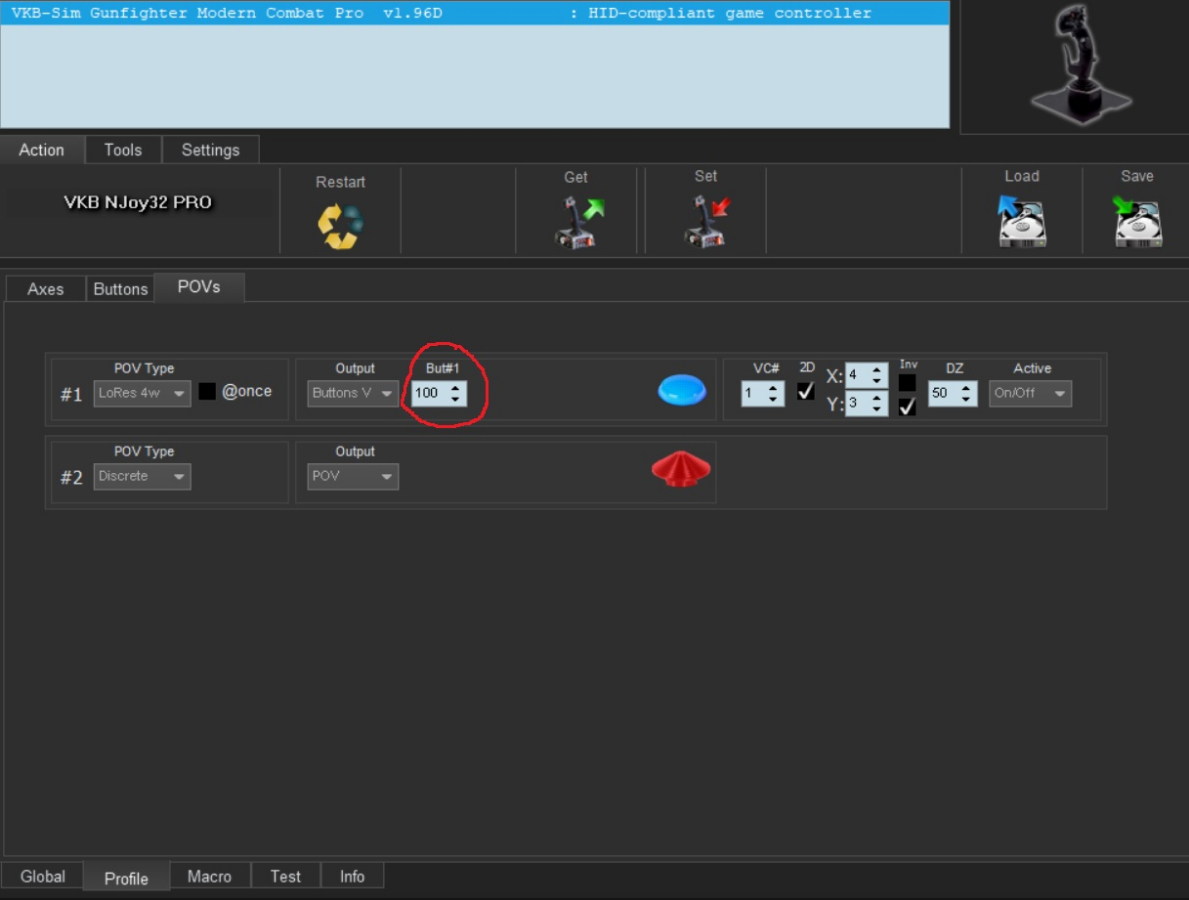Open the Axes tab
The height and width of the screenshot is (900, 1189).
pos(45,289)
